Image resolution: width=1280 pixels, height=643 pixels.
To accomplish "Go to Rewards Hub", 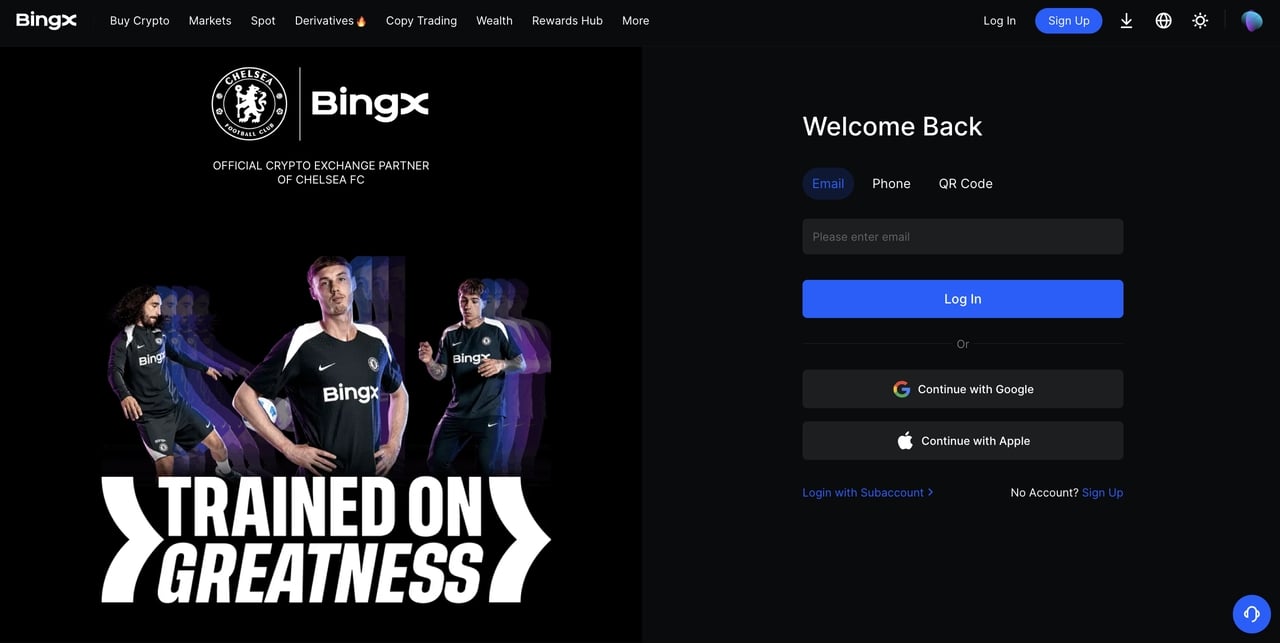I will click(567, 20).
